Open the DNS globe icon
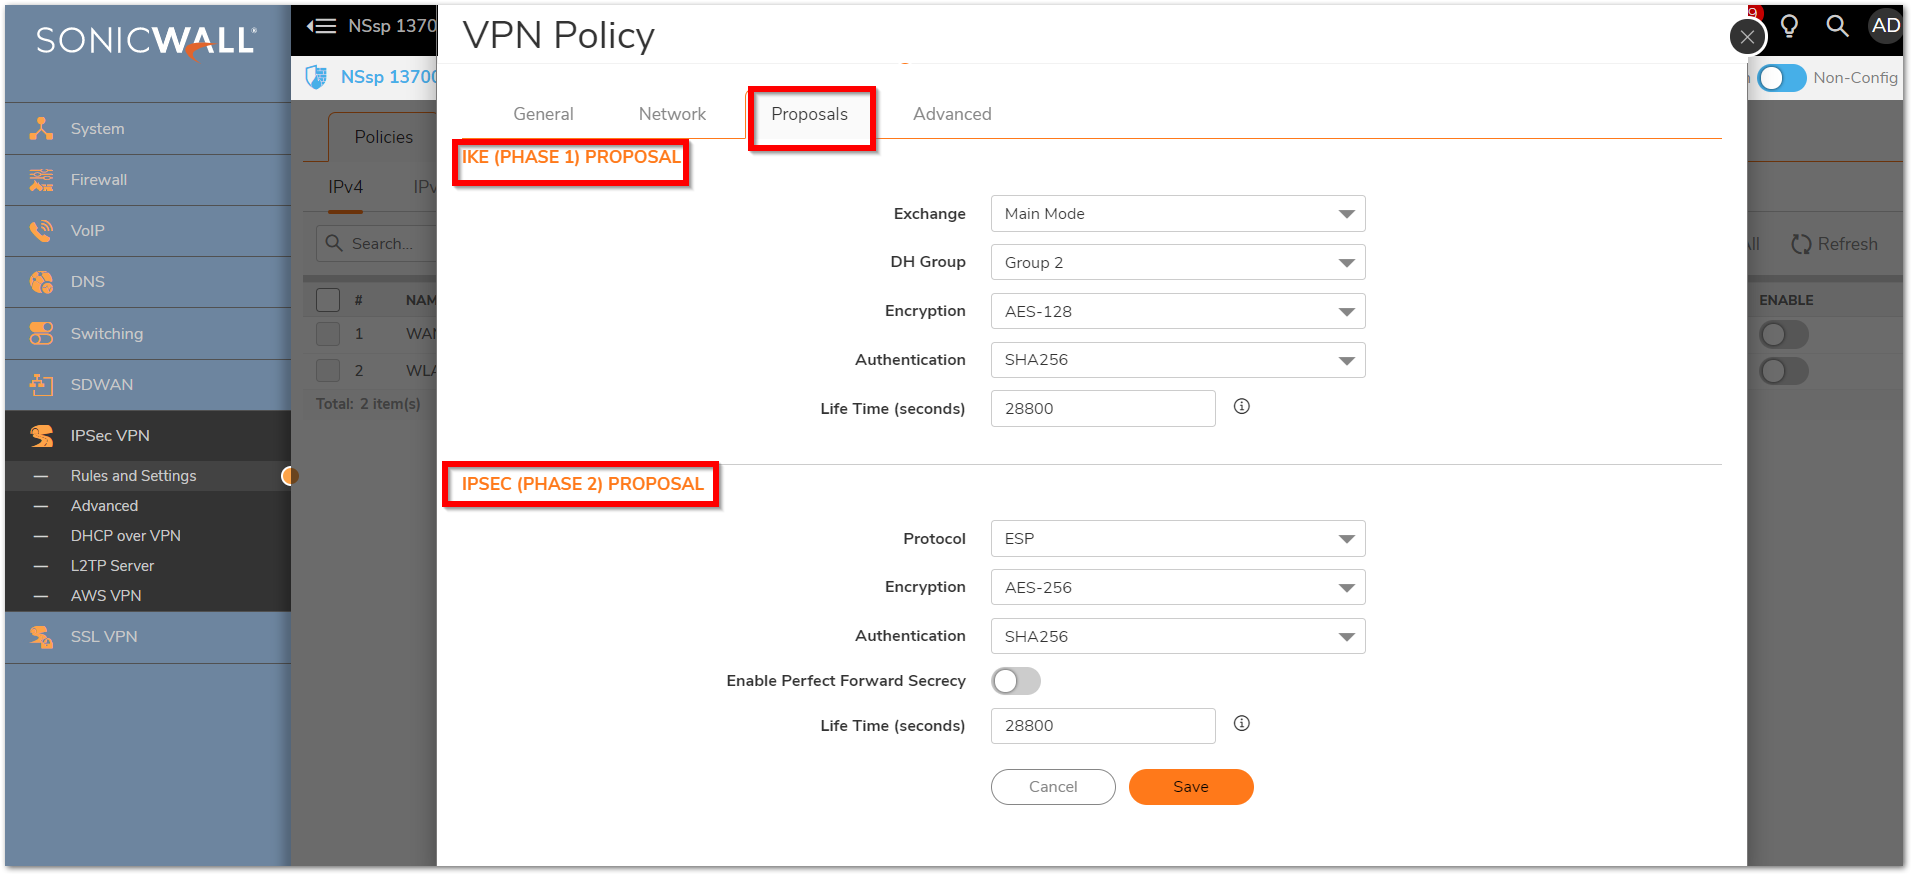Viewport: 1912px width, 875px height. tap(41, 282)
